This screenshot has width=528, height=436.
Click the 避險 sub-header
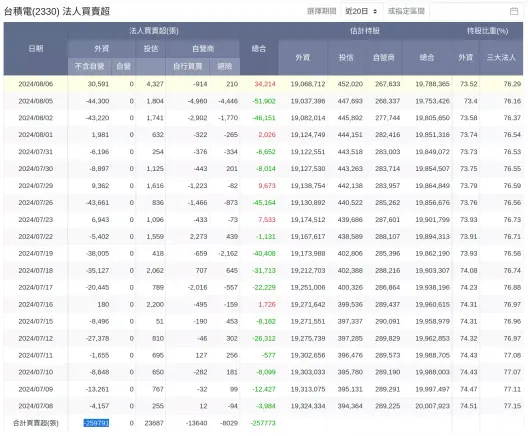(225, 66)
